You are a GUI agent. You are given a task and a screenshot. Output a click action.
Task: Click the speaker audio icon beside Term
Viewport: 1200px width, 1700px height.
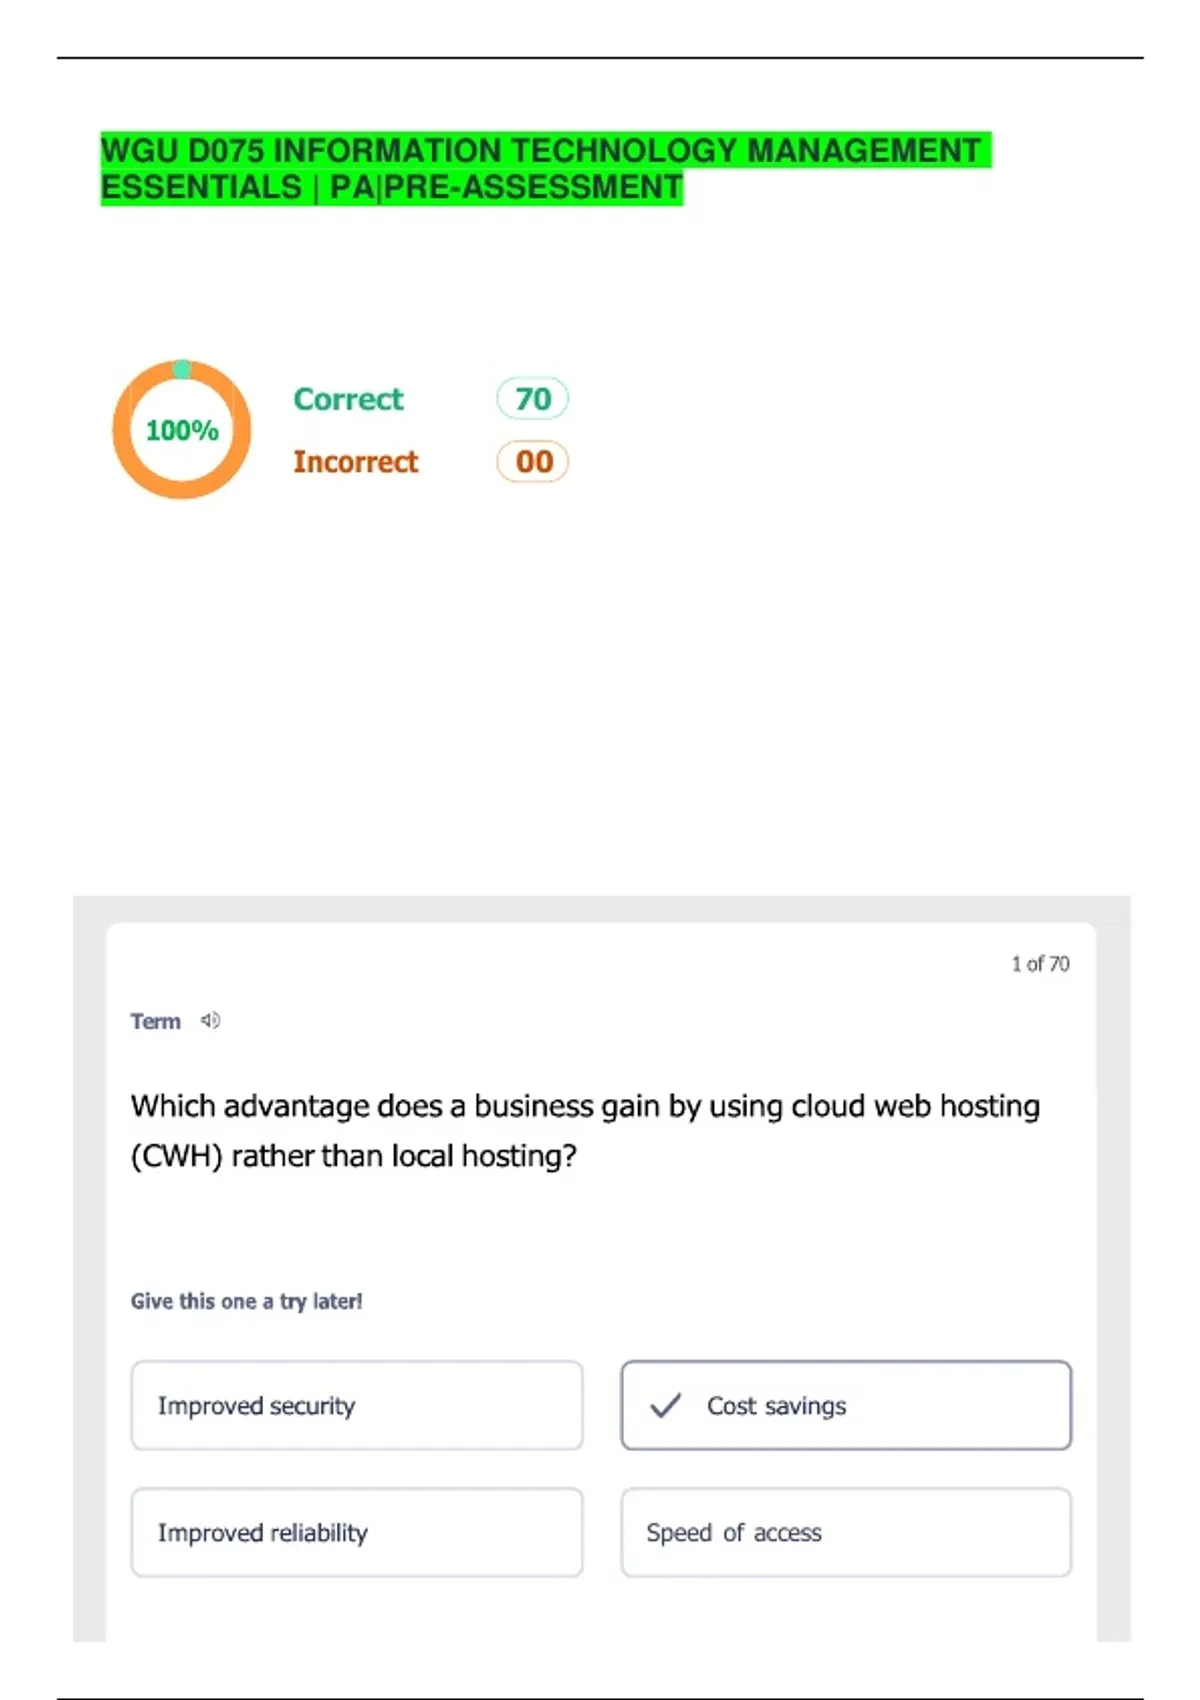coord(210,1020)
